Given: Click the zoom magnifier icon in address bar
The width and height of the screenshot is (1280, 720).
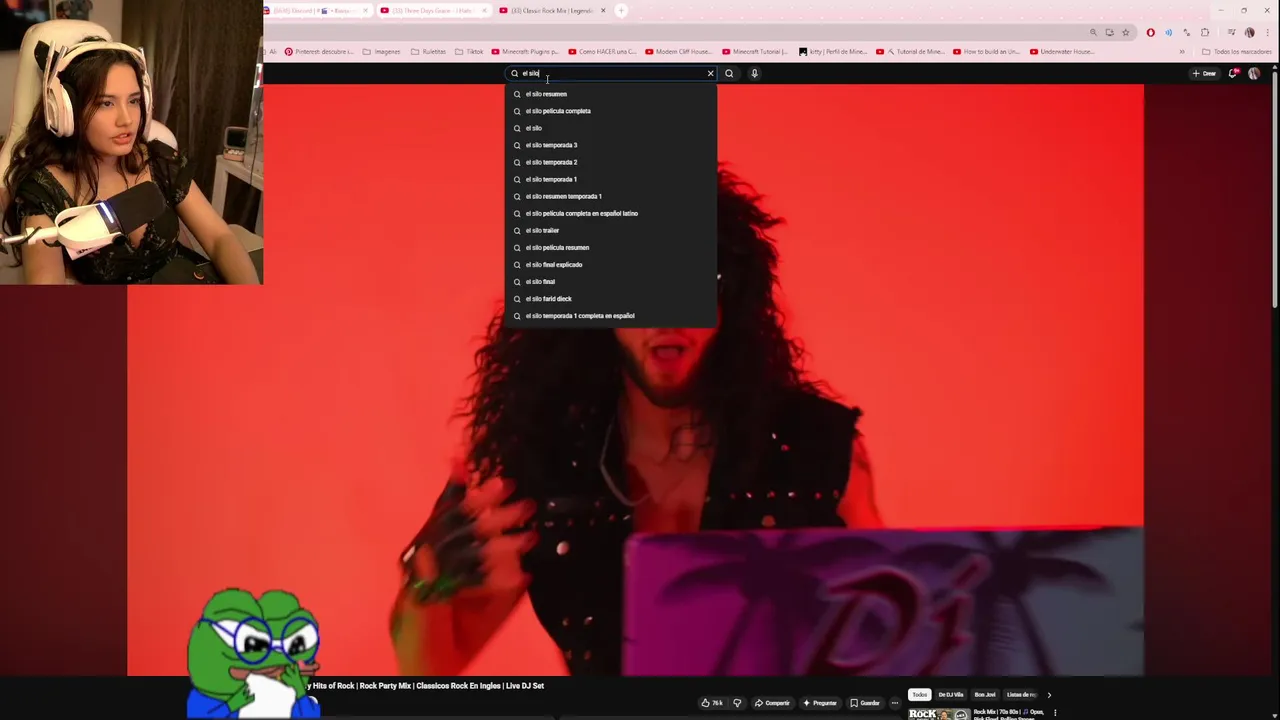Looking at the screenshot, I should click(x=1093, y=32).
